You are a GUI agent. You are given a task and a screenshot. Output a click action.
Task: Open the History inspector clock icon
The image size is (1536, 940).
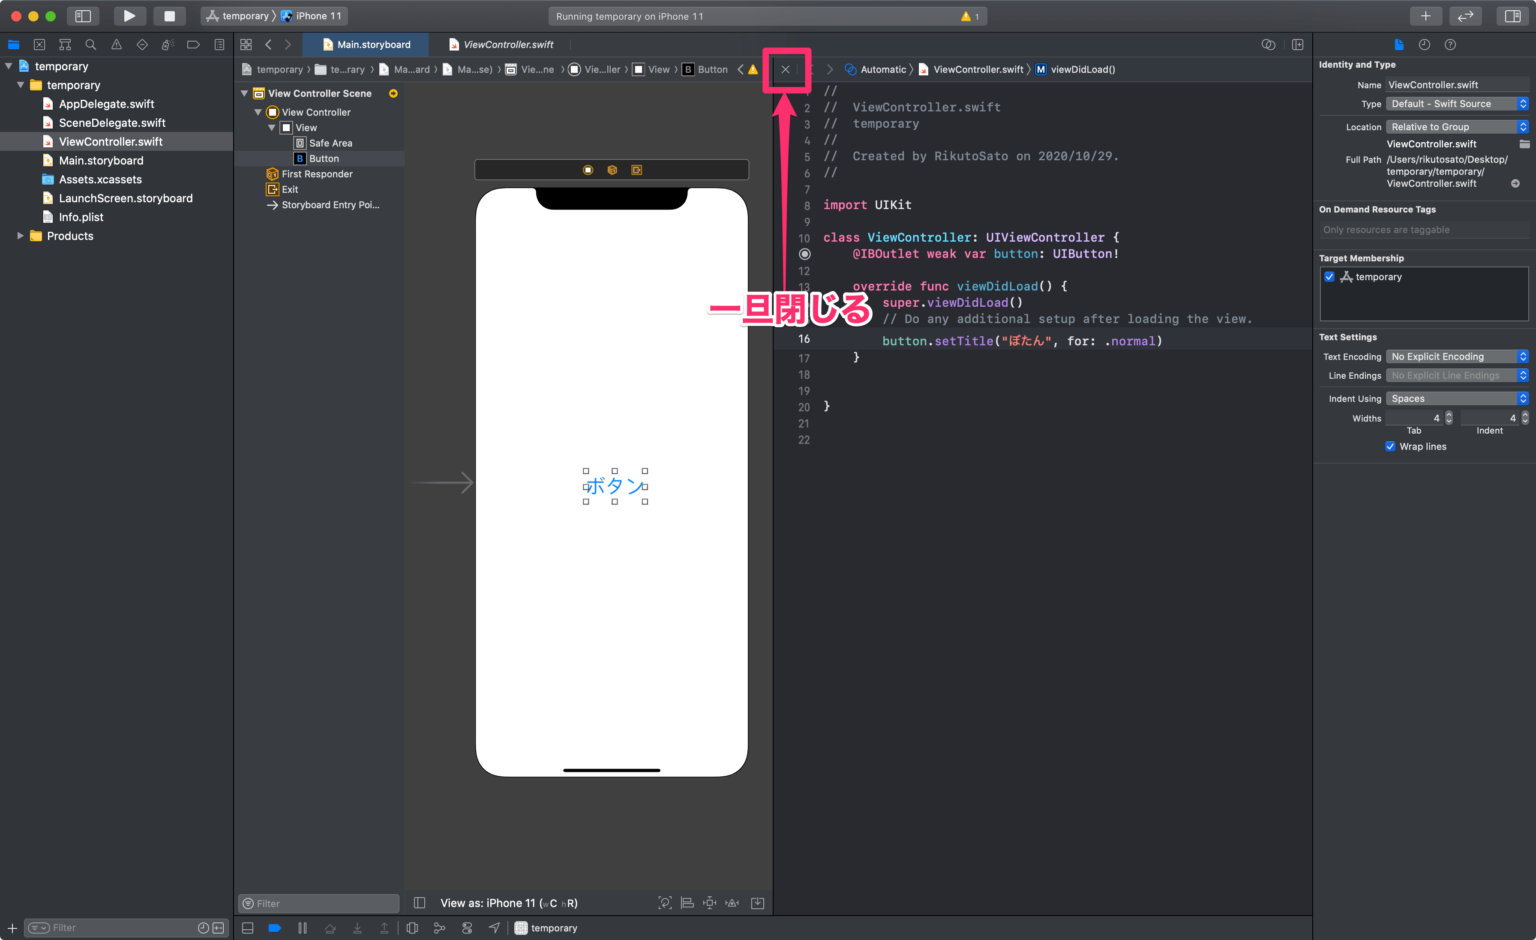[1424, 44]
